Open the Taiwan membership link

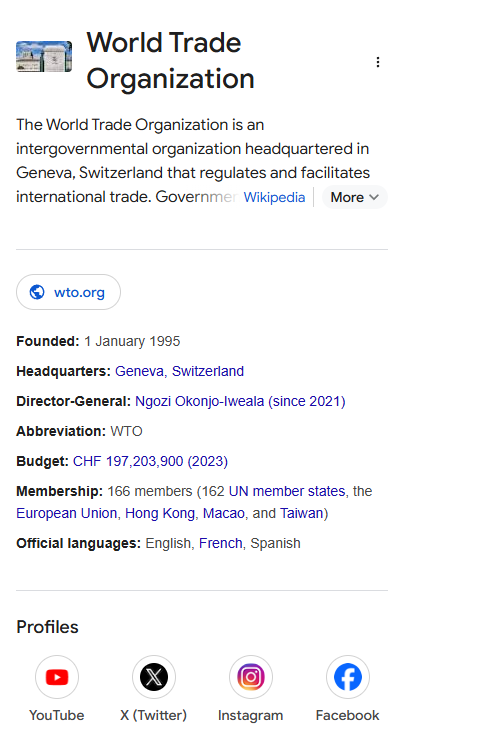(x=301, y=513)
